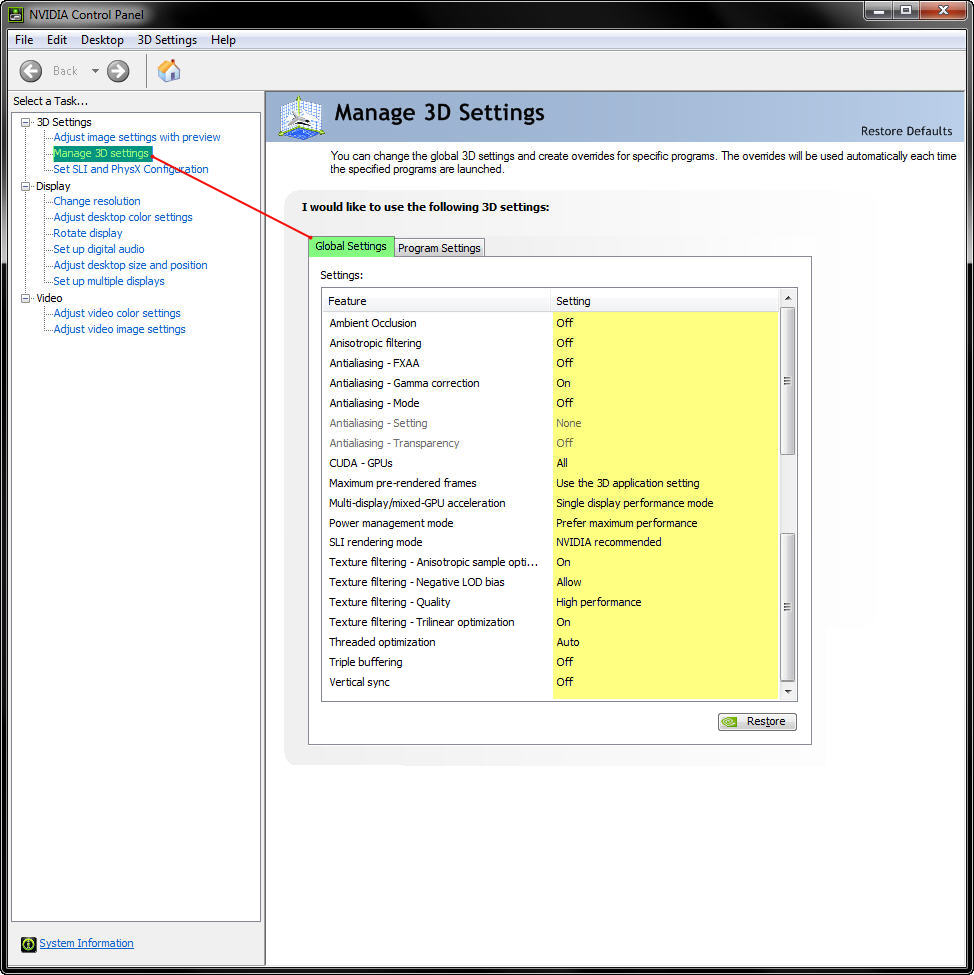Open Change resolution task
Viewport: 974px width, 975px height.
point(97,201)
